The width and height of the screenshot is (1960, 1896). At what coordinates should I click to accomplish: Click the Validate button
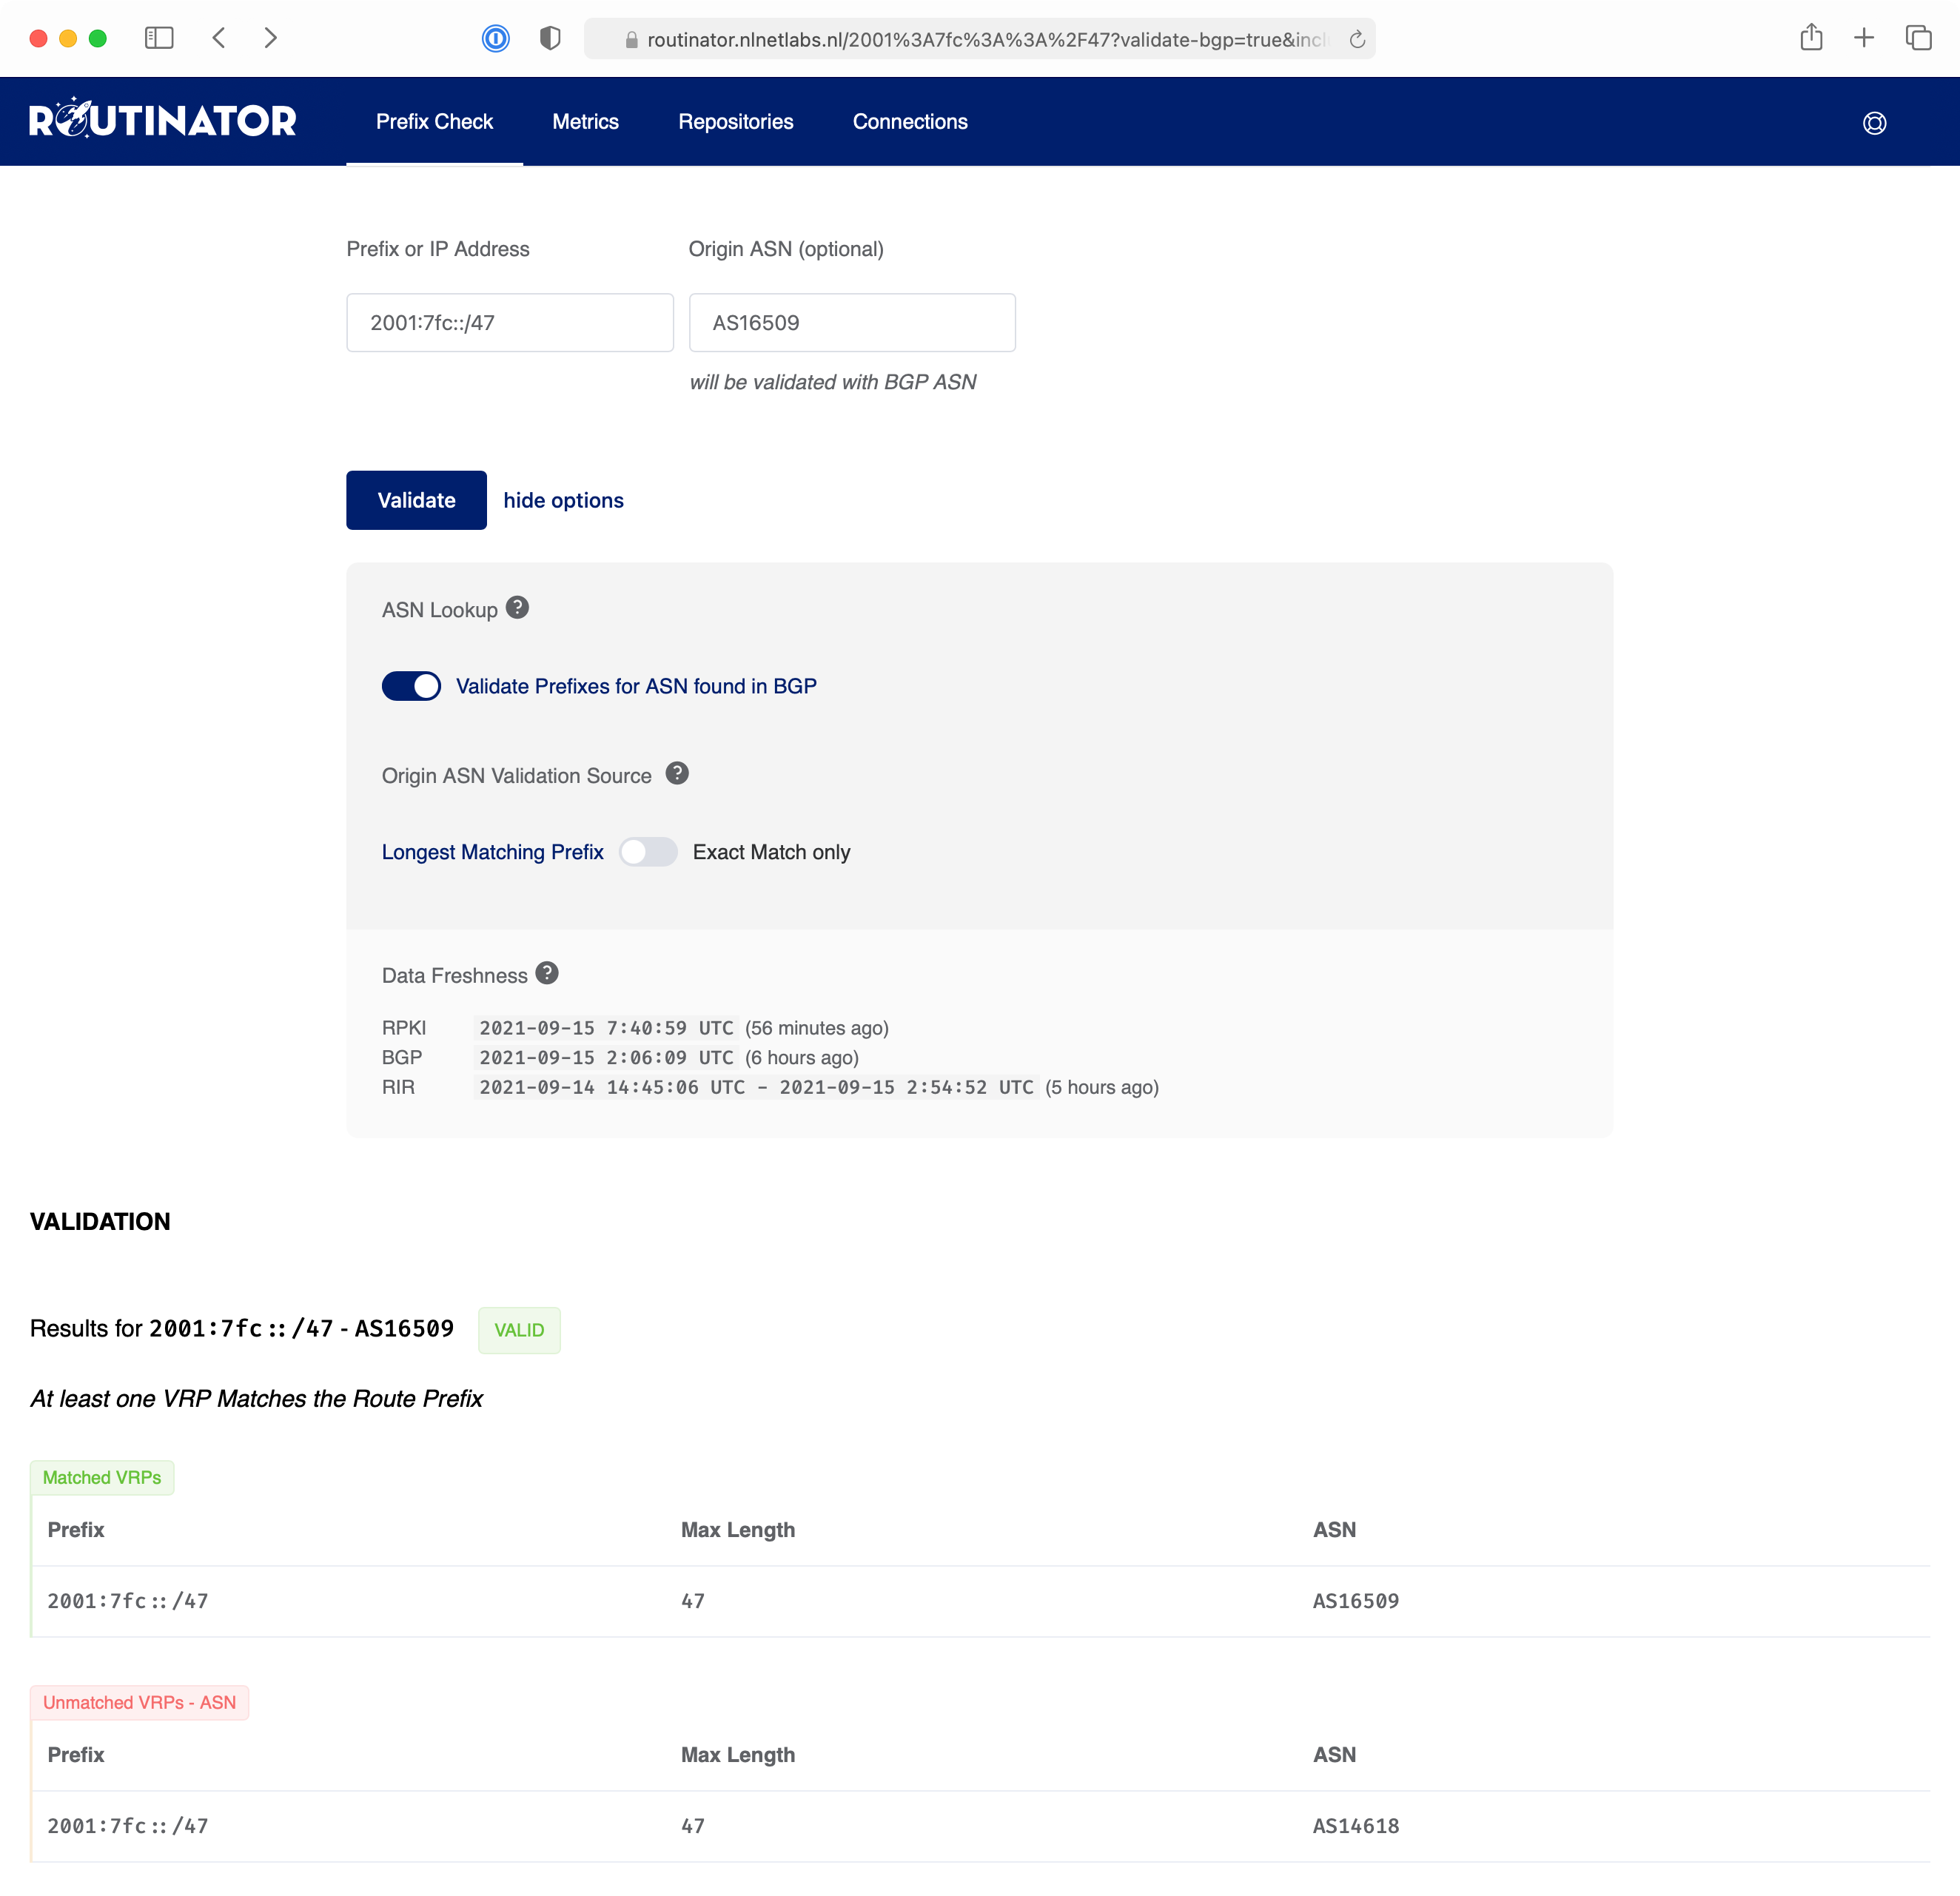point(416,500)
